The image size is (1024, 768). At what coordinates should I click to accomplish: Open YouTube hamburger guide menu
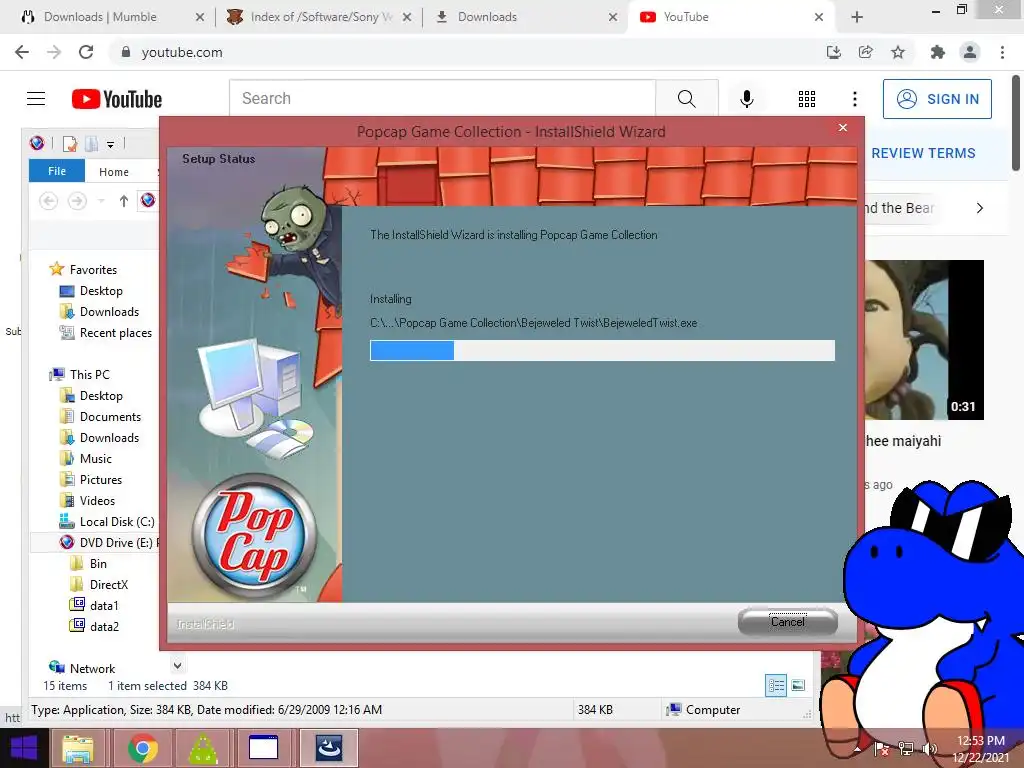[x=36, y=99]
